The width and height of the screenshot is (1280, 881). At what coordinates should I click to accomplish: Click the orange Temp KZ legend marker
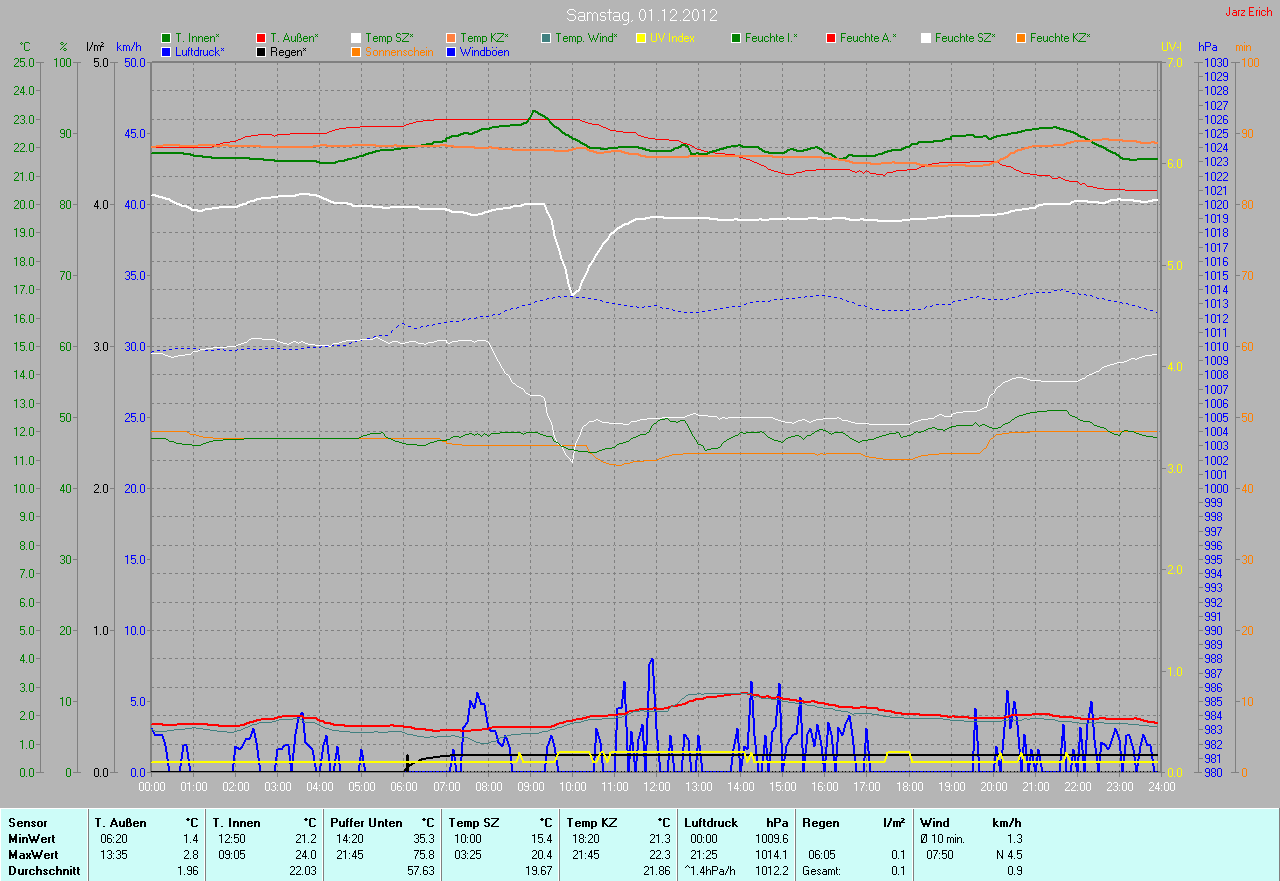pyautogui.click(x=451, y=38)
